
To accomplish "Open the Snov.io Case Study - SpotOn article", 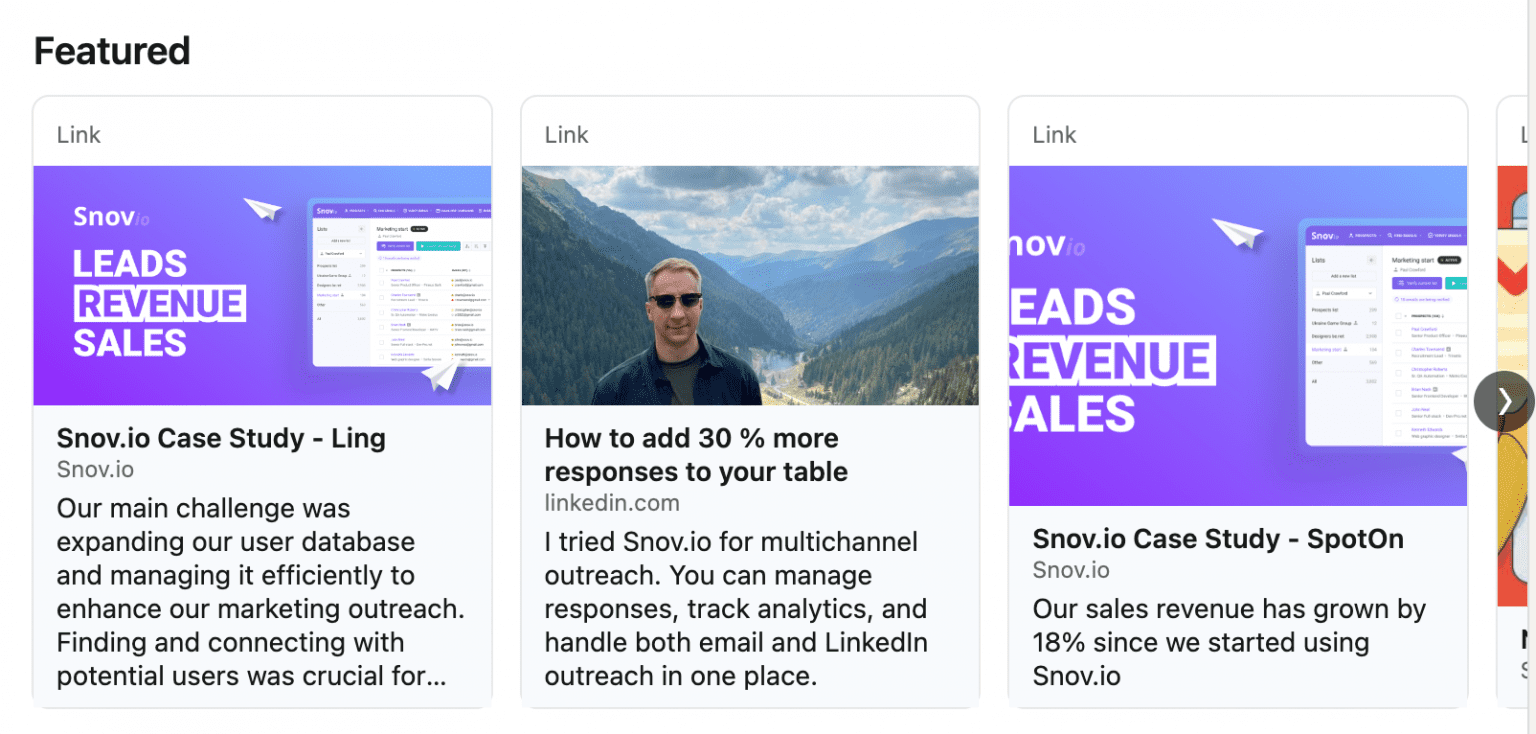I will click(x=1218, y=538).
